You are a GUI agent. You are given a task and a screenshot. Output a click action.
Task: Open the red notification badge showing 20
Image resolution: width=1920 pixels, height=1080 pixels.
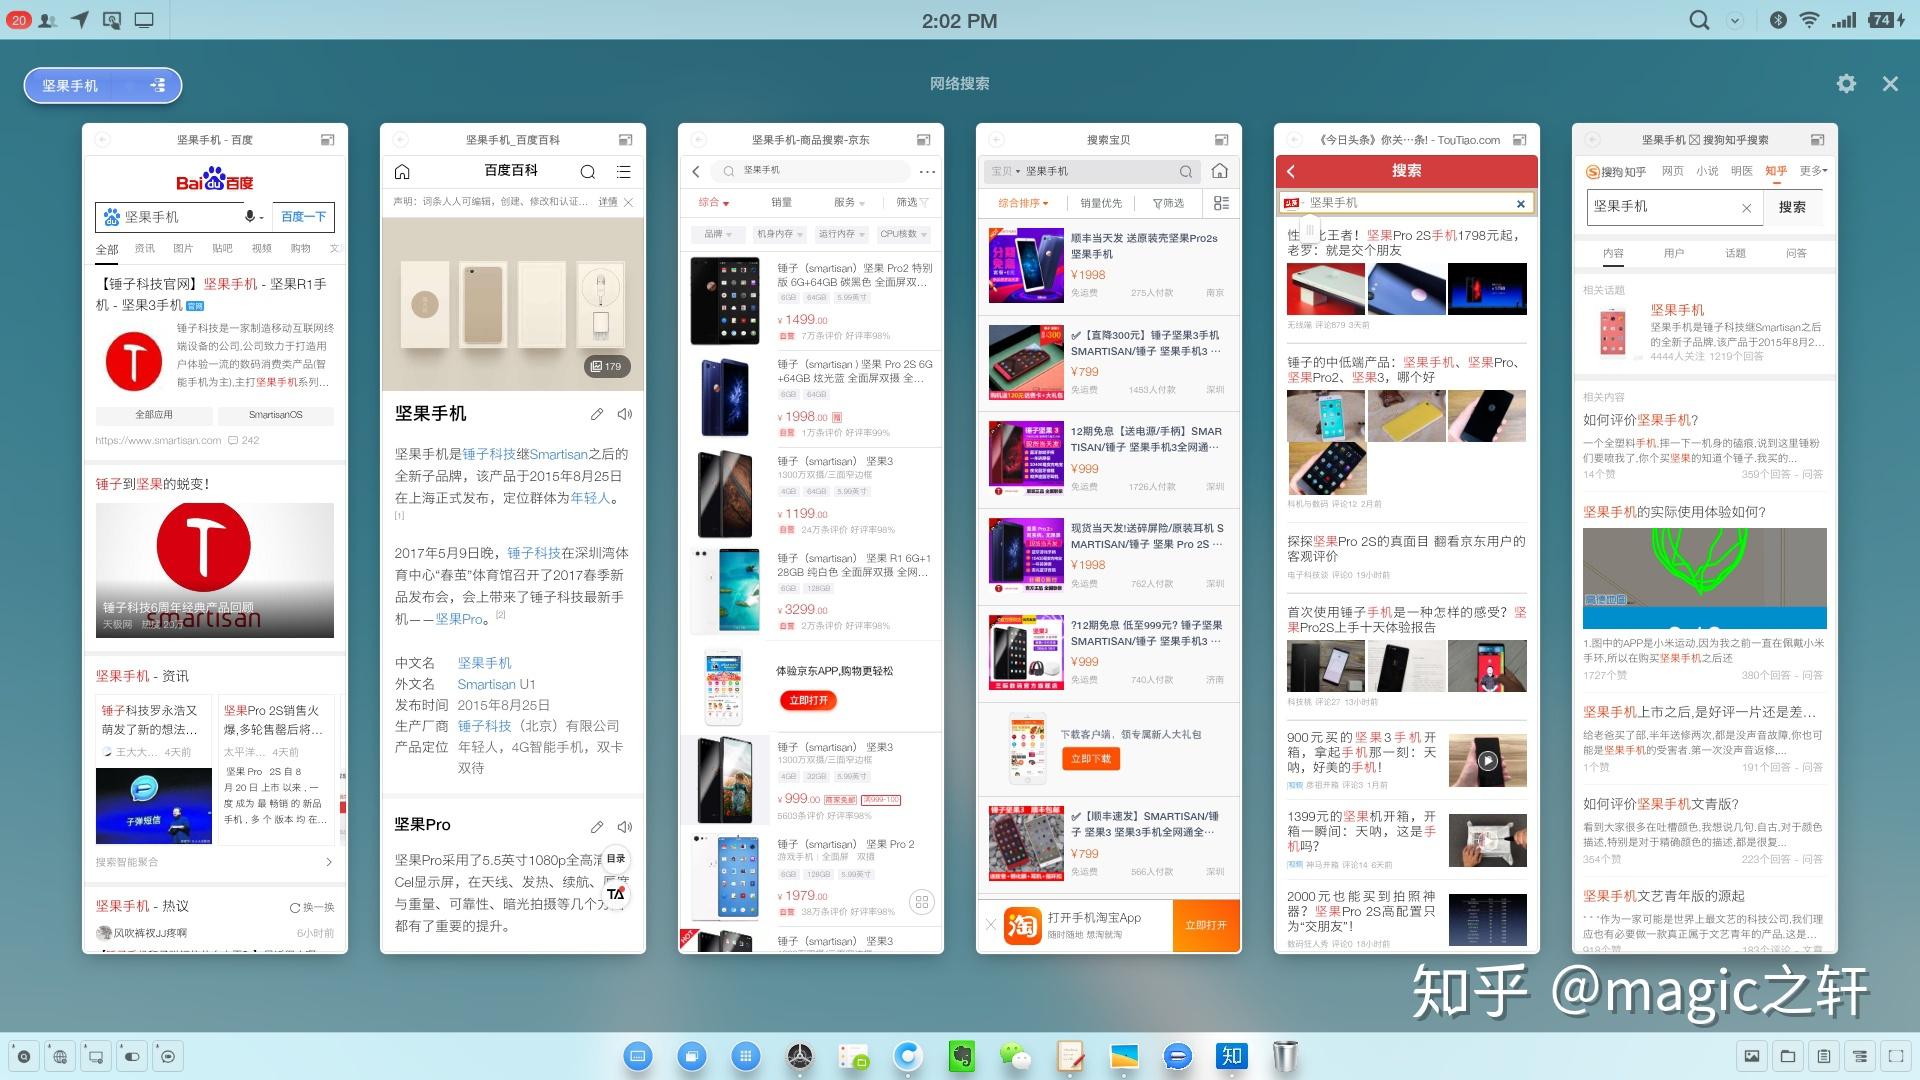point(19,20)
